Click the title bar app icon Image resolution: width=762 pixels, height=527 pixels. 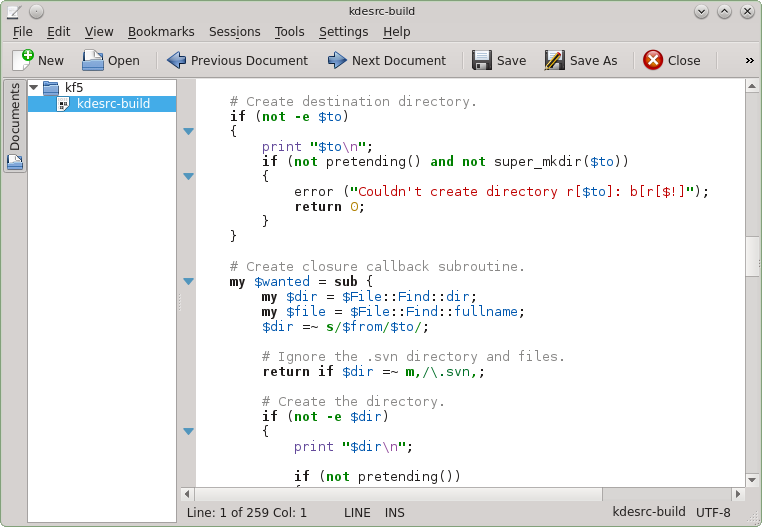coord(14,11)
